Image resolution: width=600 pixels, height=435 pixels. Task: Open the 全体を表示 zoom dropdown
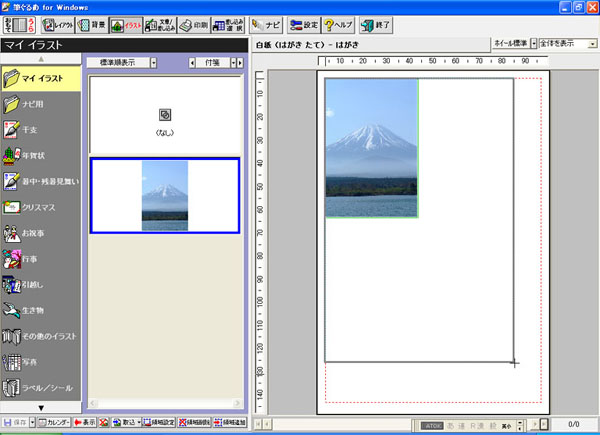point(594,45)
